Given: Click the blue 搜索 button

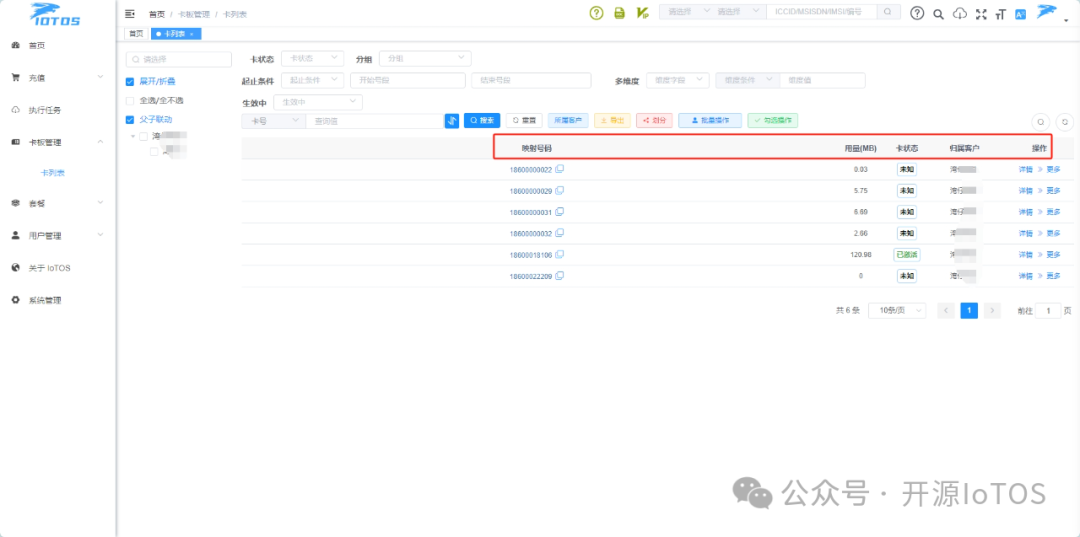Looking at the screenshot, I should click(482, 120).
